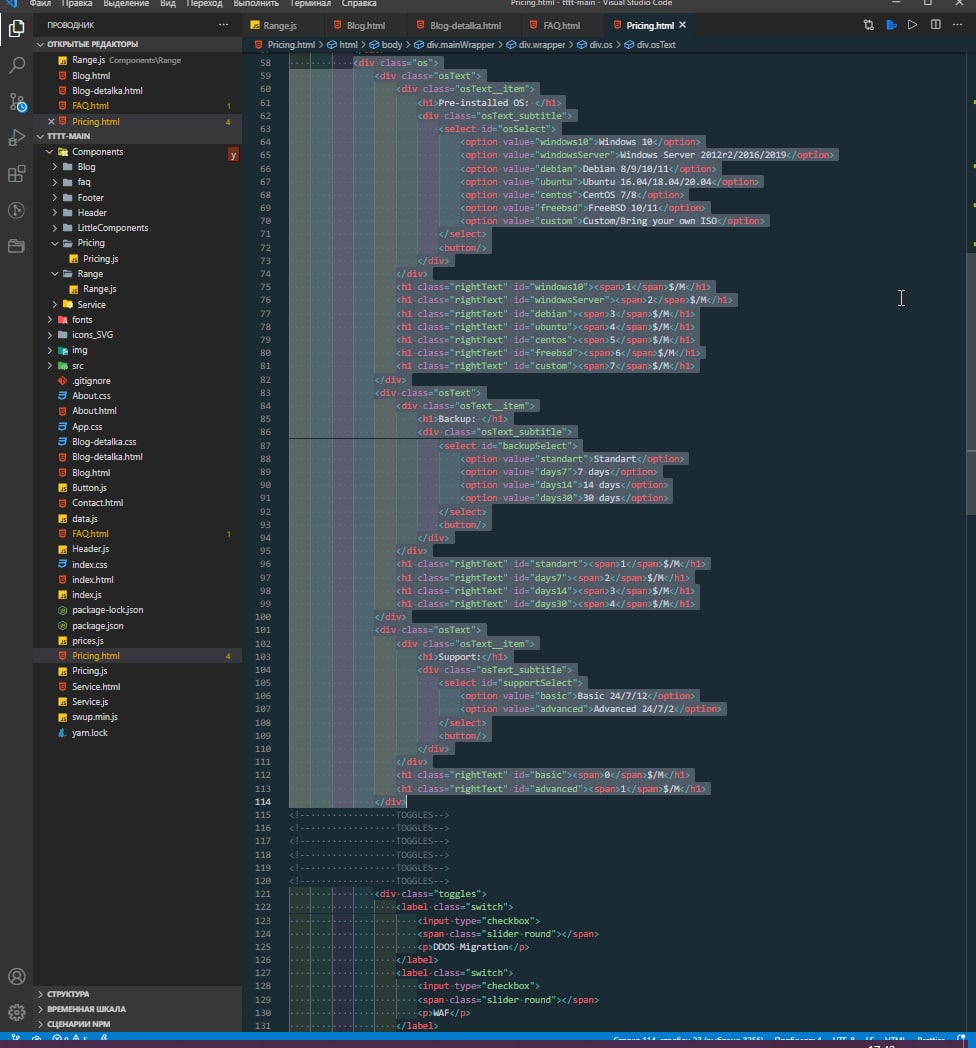Open the Выполнить menu
Viewport: 976px width, 1048px height.
click(x=256, y=3)
